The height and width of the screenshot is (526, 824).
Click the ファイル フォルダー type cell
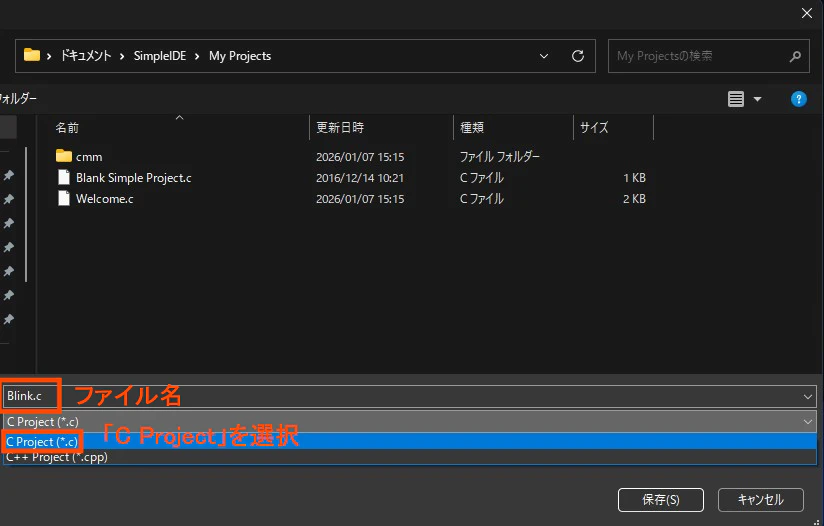[500, 157]
